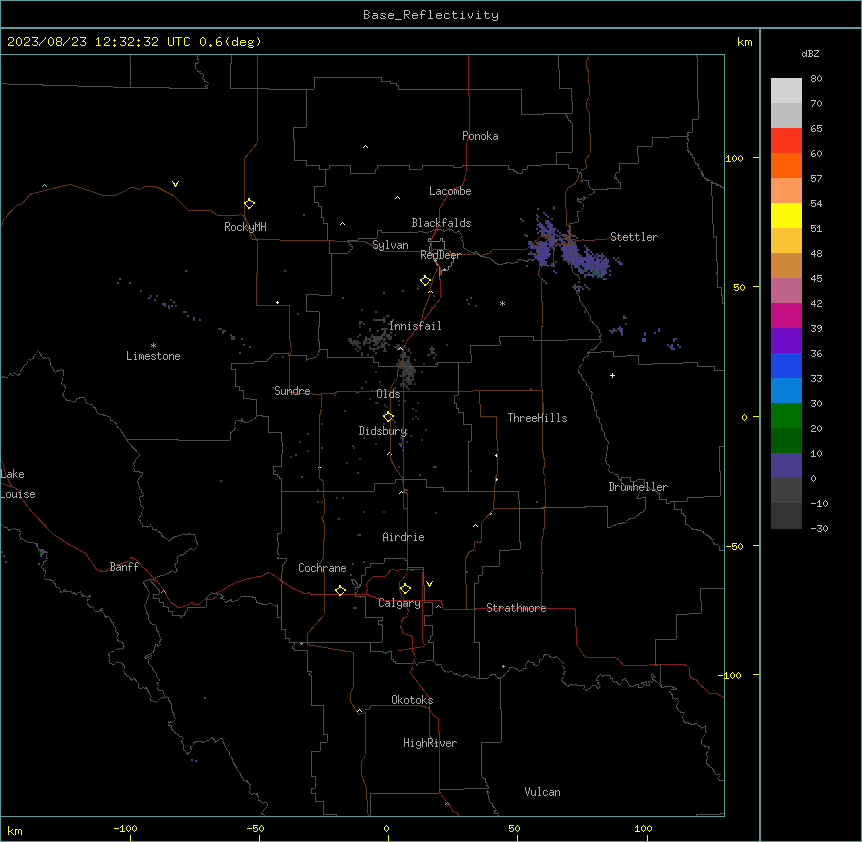The width and height of the screenshot is (862, 842).
Task: Click the Strathmore city label
Action: tap(516, 608)
